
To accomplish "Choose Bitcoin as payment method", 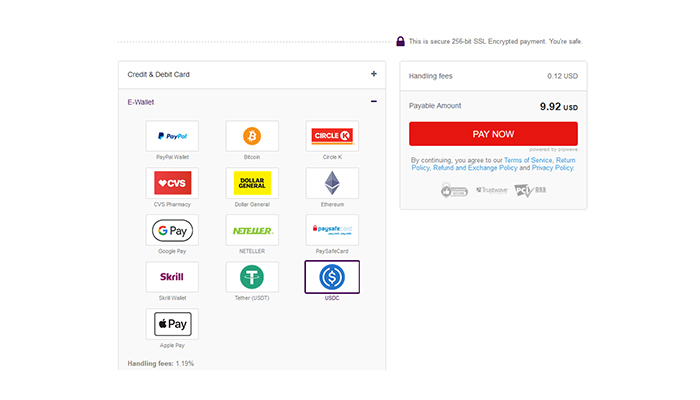I will coord(252,136).
